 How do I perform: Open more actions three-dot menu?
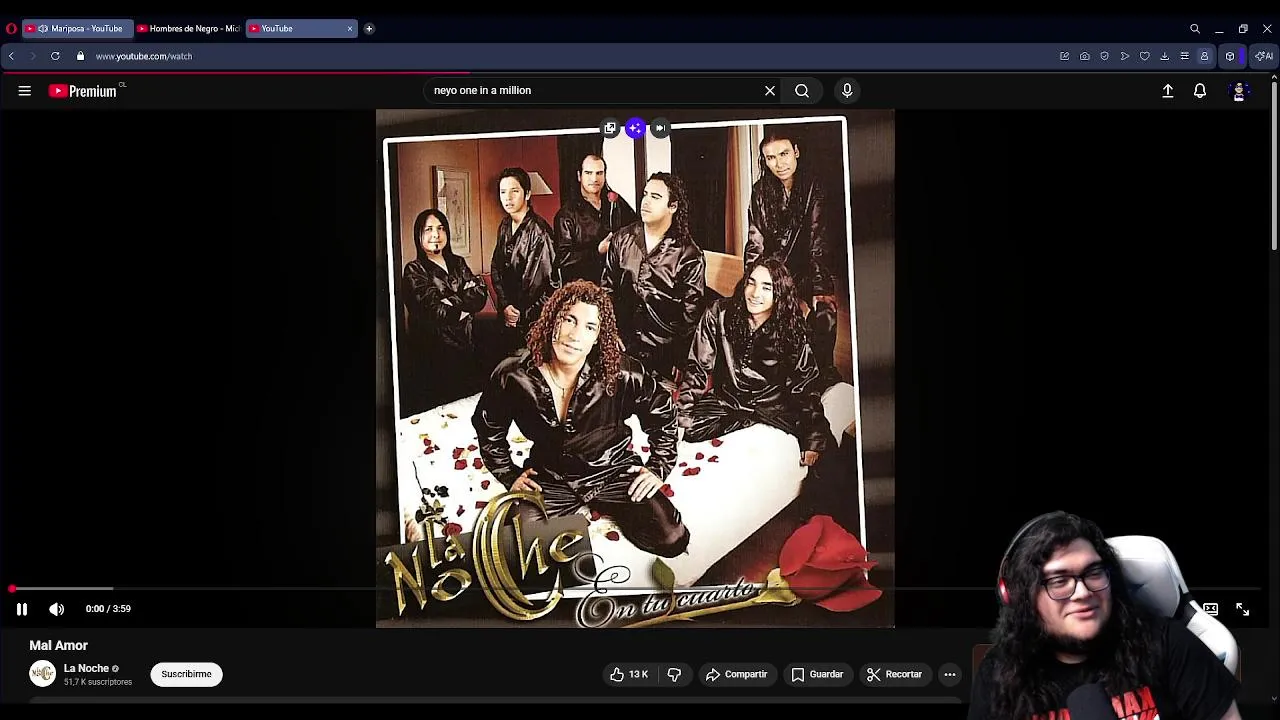950,675
